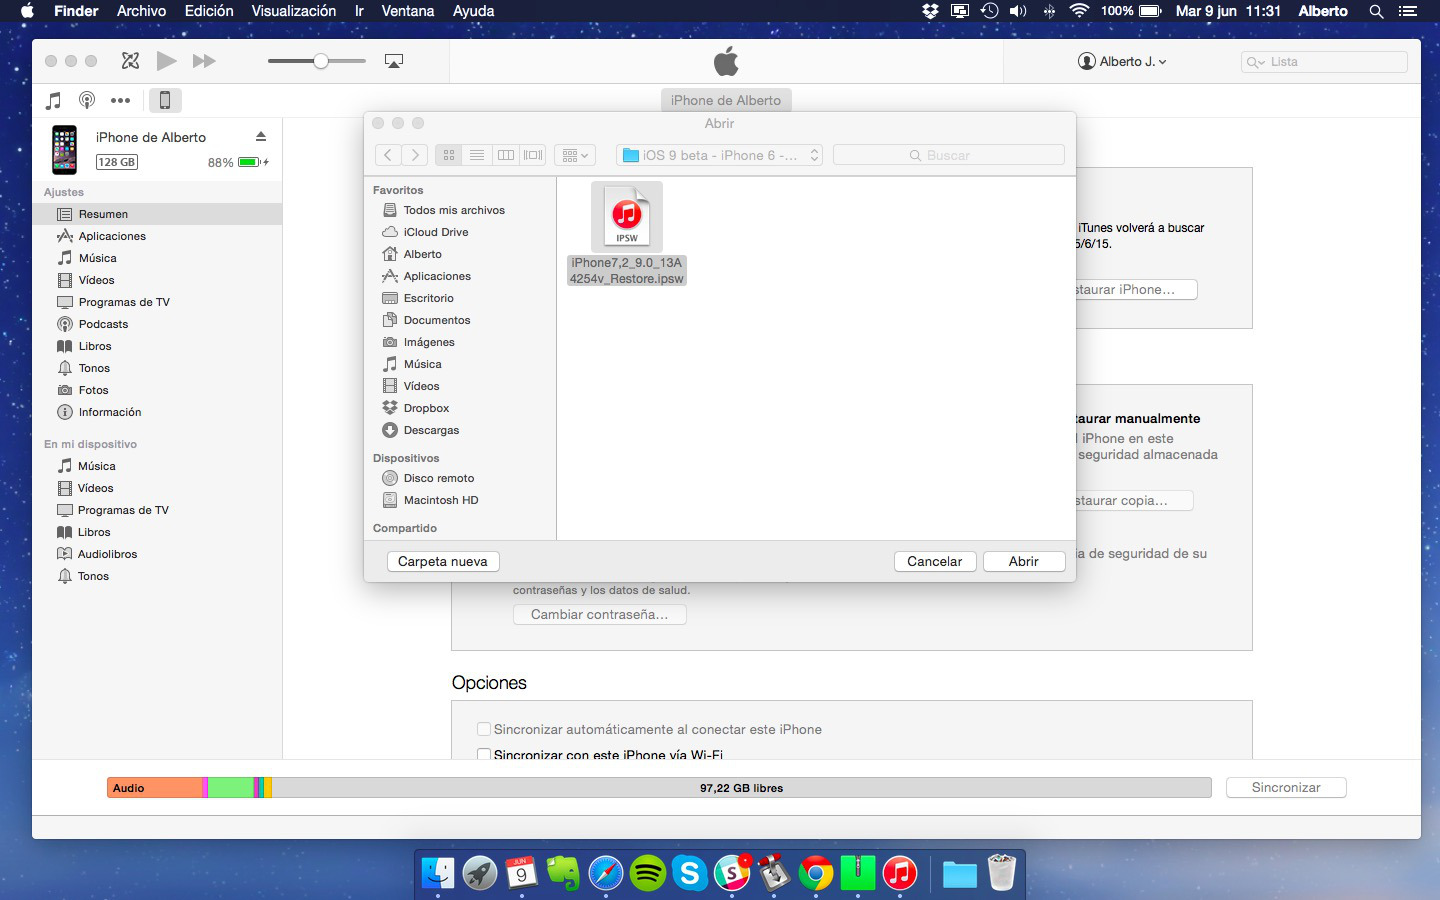Click the iTunes play button

click(166, 61)
